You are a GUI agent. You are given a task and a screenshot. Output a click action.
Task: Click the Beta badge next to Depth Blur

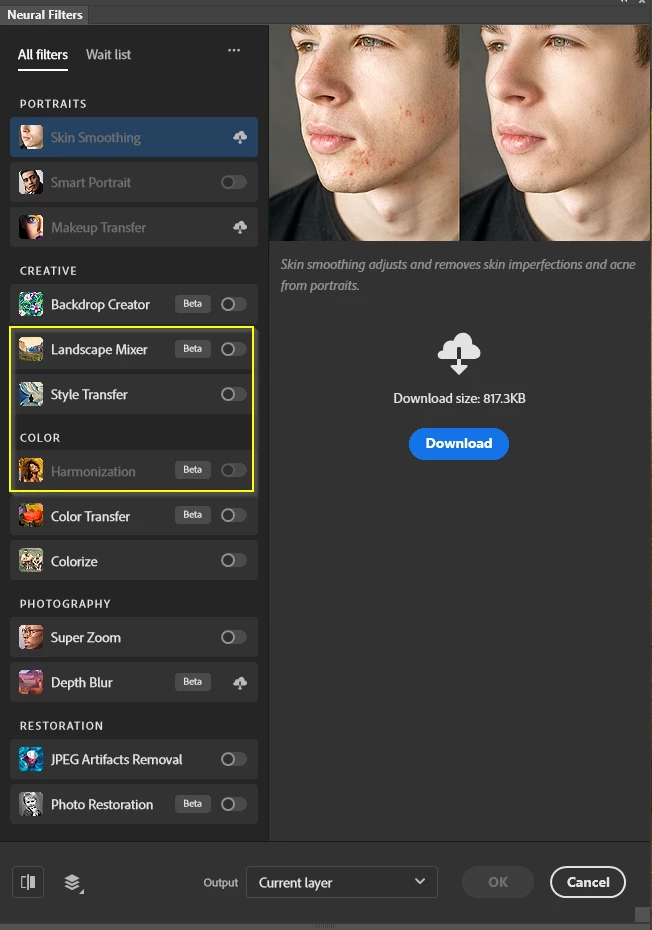192,682
